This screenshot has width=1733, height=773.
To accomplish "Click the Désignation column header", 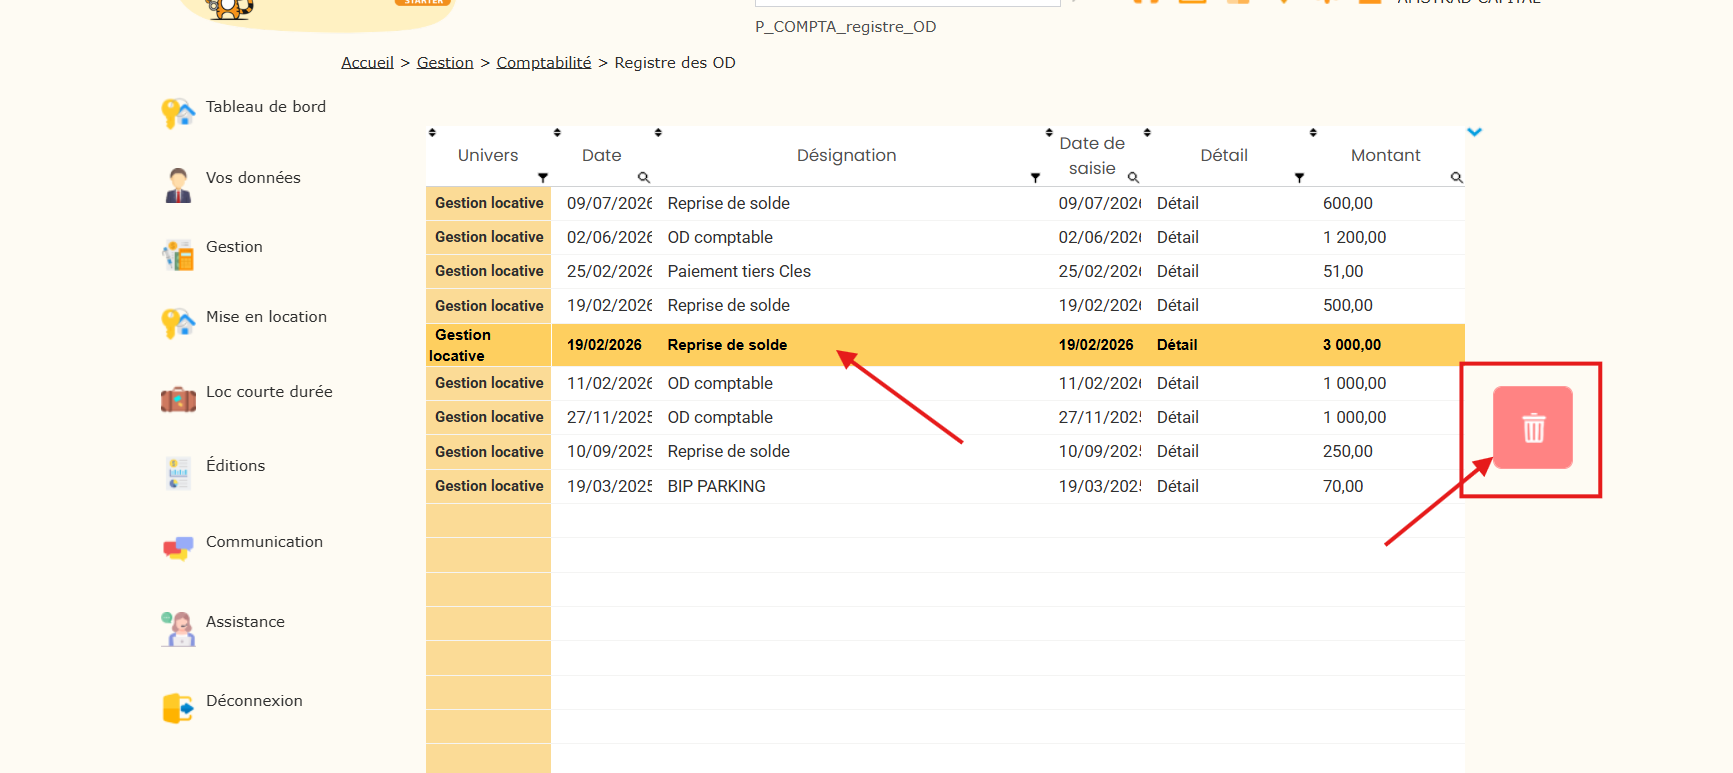I will 846,155.
